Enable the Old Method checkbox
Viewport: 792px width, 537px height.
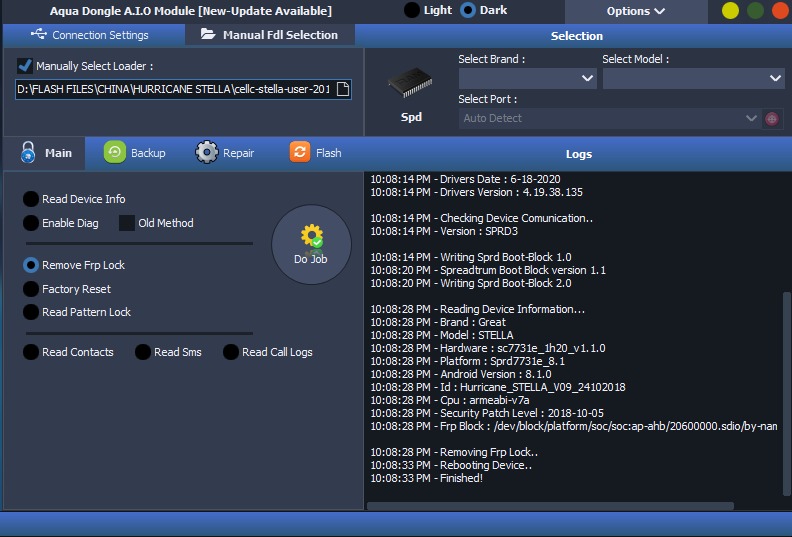(x=126, y=223)
